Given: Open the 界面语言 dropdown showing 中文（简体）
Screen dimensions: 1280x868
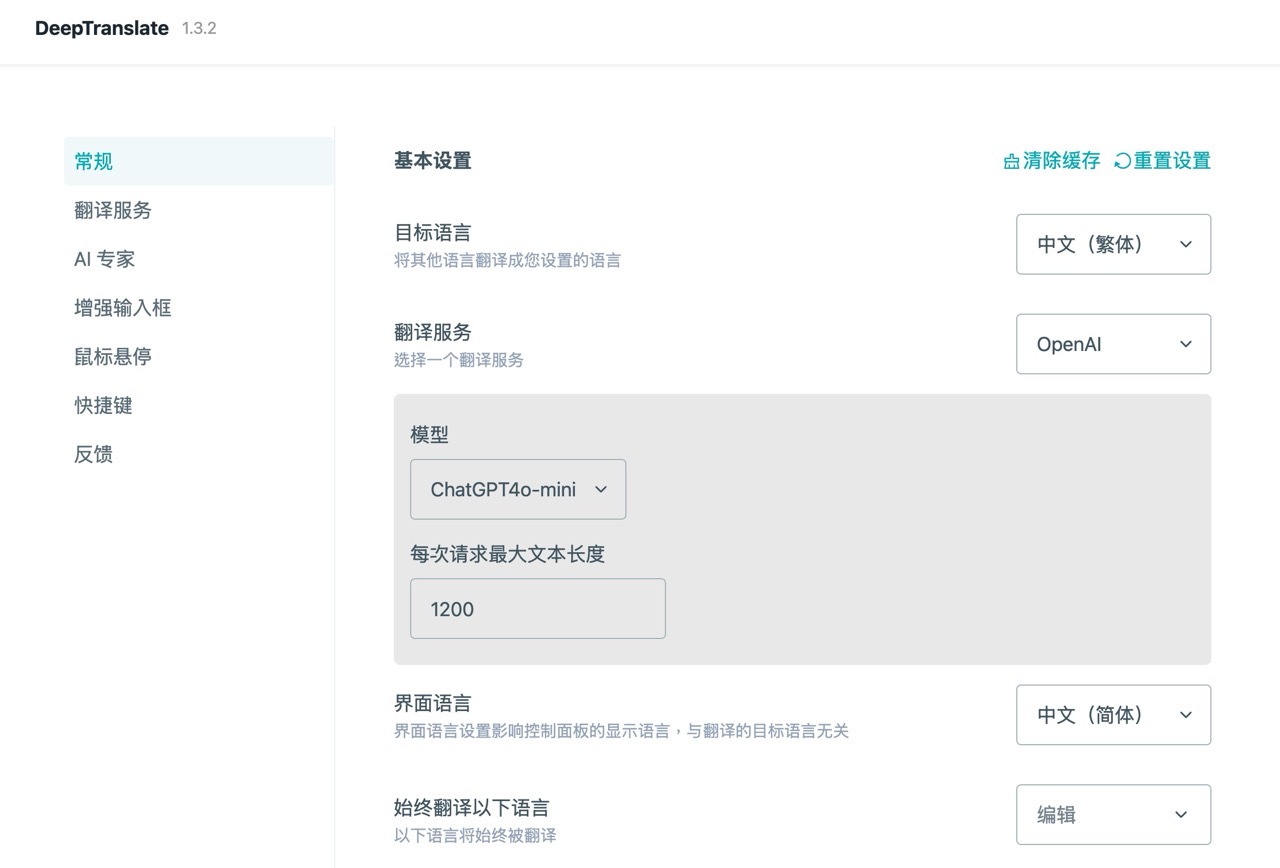Looking at the screenshot, I should 1113,715.
